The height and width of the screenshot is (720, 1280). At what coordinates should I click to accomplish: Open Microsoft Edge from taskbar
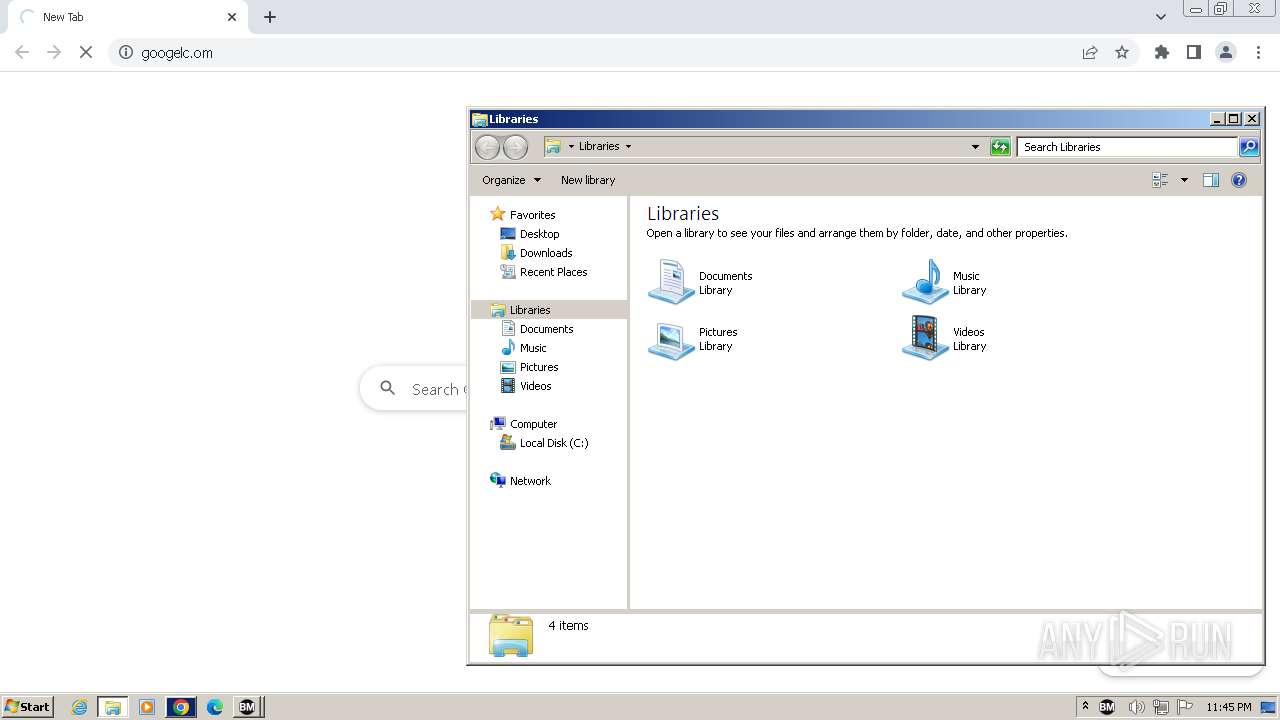tap(215, 707)
